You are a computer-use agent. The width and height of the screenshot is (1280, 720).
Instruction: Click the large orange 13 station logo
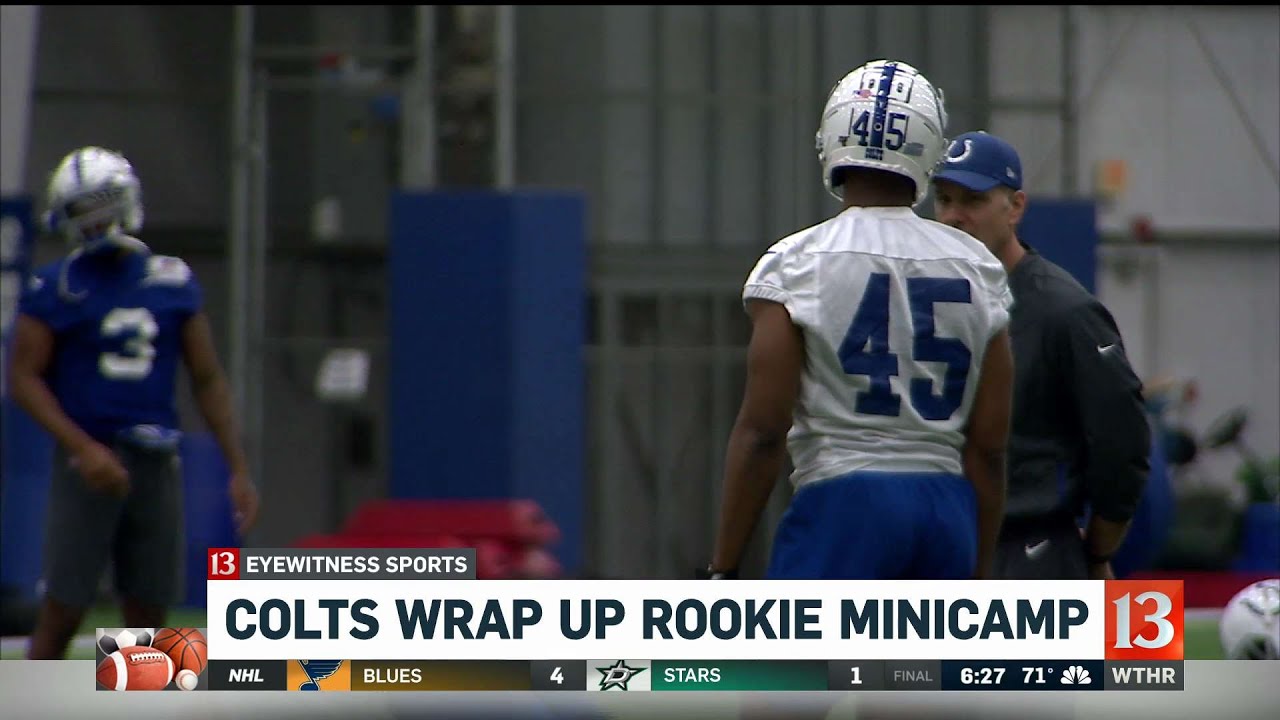1144,620
